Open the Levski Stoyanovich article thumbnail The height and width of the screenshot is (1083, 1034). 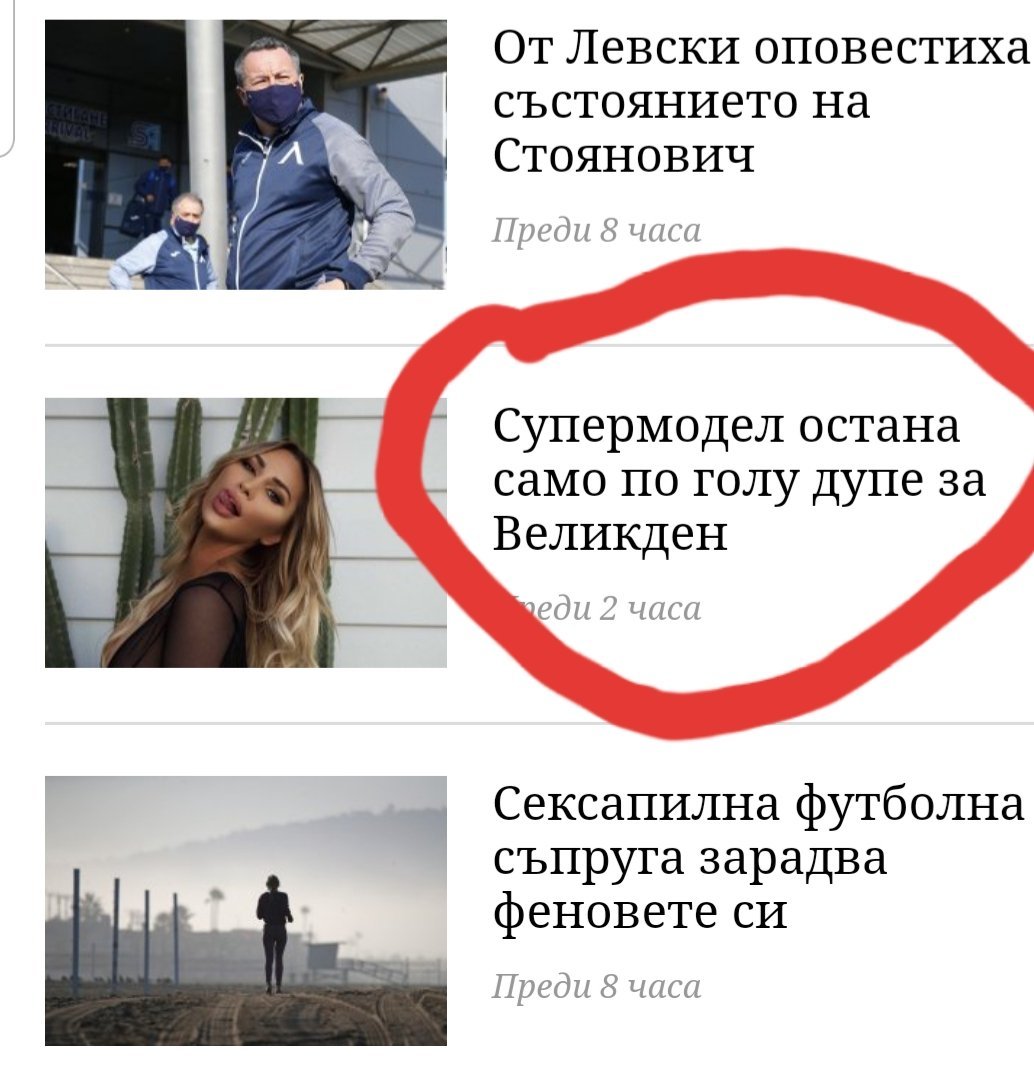(245, 154)
